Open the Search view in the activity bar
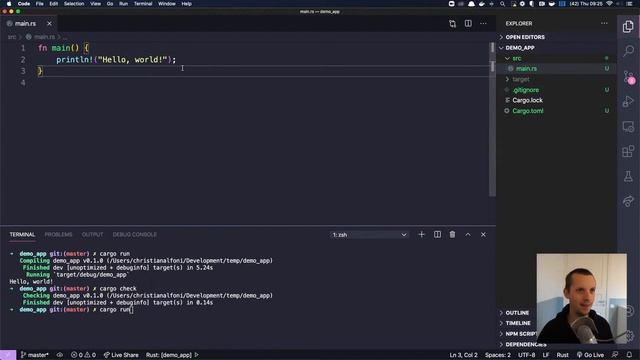The image size is (640, 360). coord(628,51)
